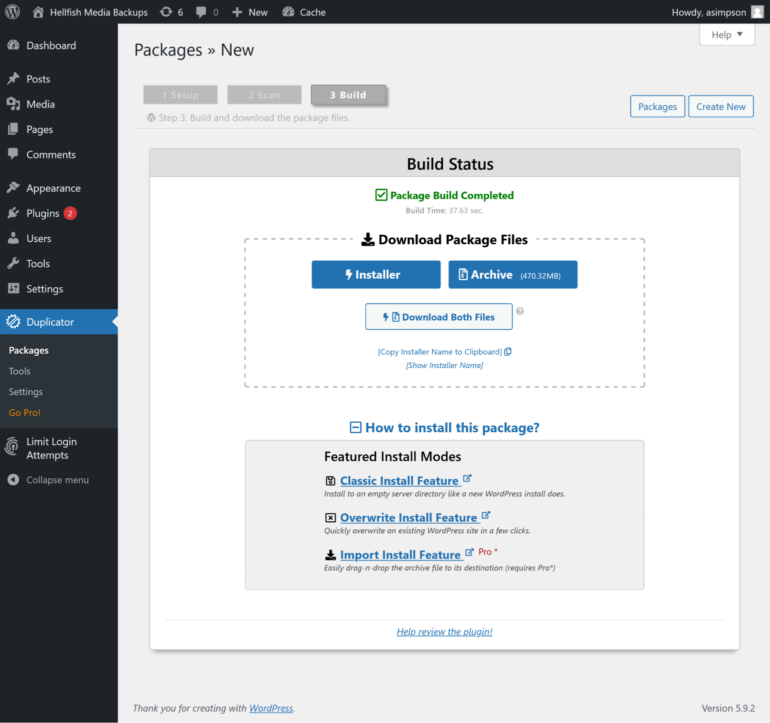This screenshot has width=770, height=723.
Task: Click the help question mark beside Download Both Files
Action: tap(520, 311)
